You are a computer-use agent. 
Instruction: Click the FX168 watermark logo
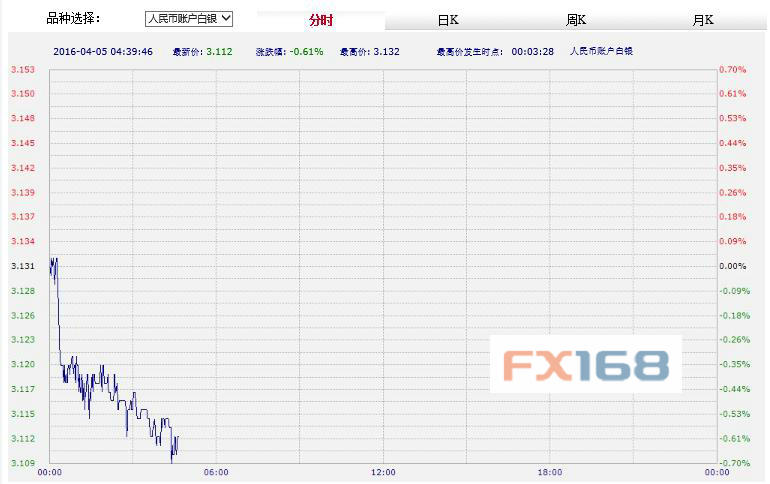585,365
